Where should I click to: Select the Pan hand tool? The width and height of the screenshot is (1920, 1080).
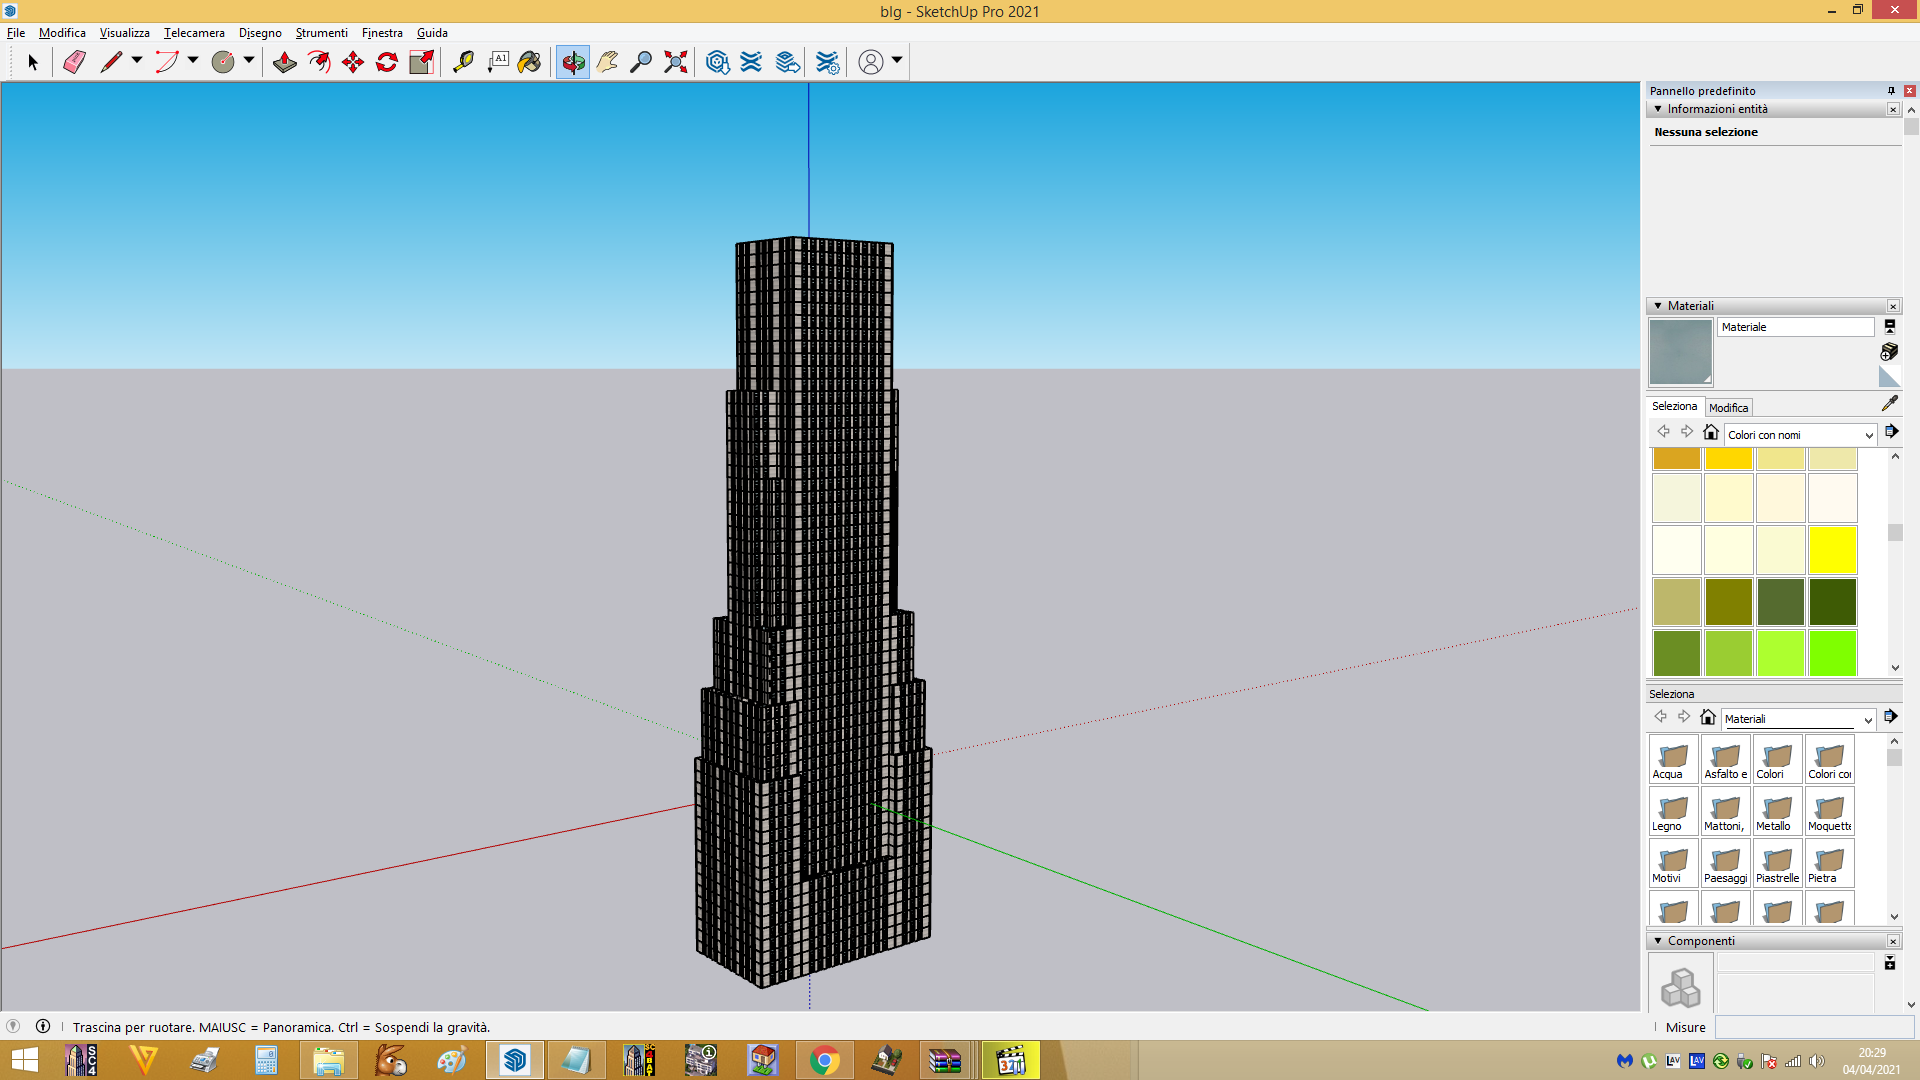607,62
